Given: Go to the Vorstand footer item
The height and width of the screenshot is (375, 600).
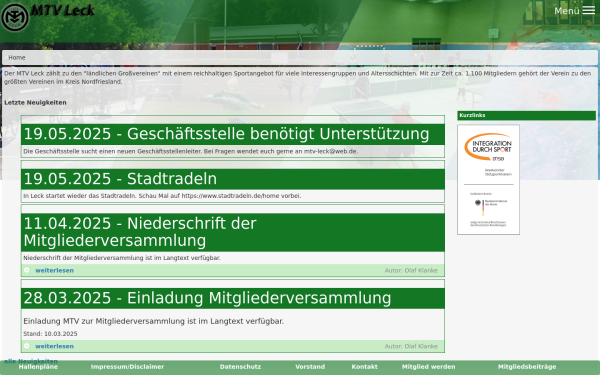Looking at the screenshot, I should click(310, 367).
